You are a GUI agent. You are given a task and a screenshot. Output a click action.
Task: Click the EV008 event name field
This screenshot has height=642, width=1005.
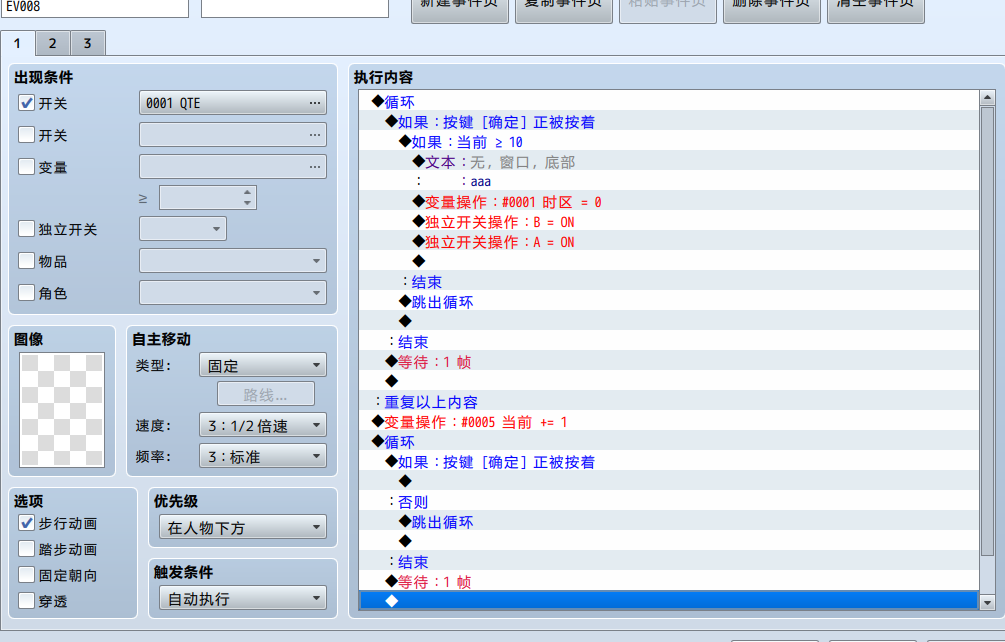coord(95,7)
